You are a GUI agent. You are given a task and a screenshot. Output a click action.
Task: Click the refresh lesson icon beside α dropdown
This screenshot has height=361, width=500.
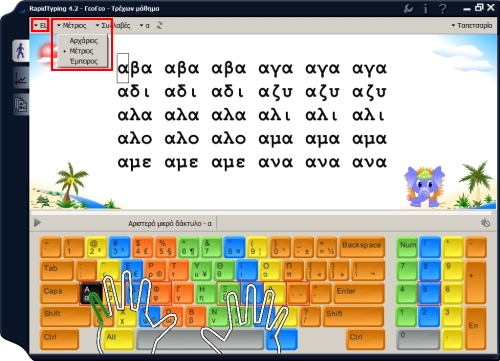(x=159, y=25)
